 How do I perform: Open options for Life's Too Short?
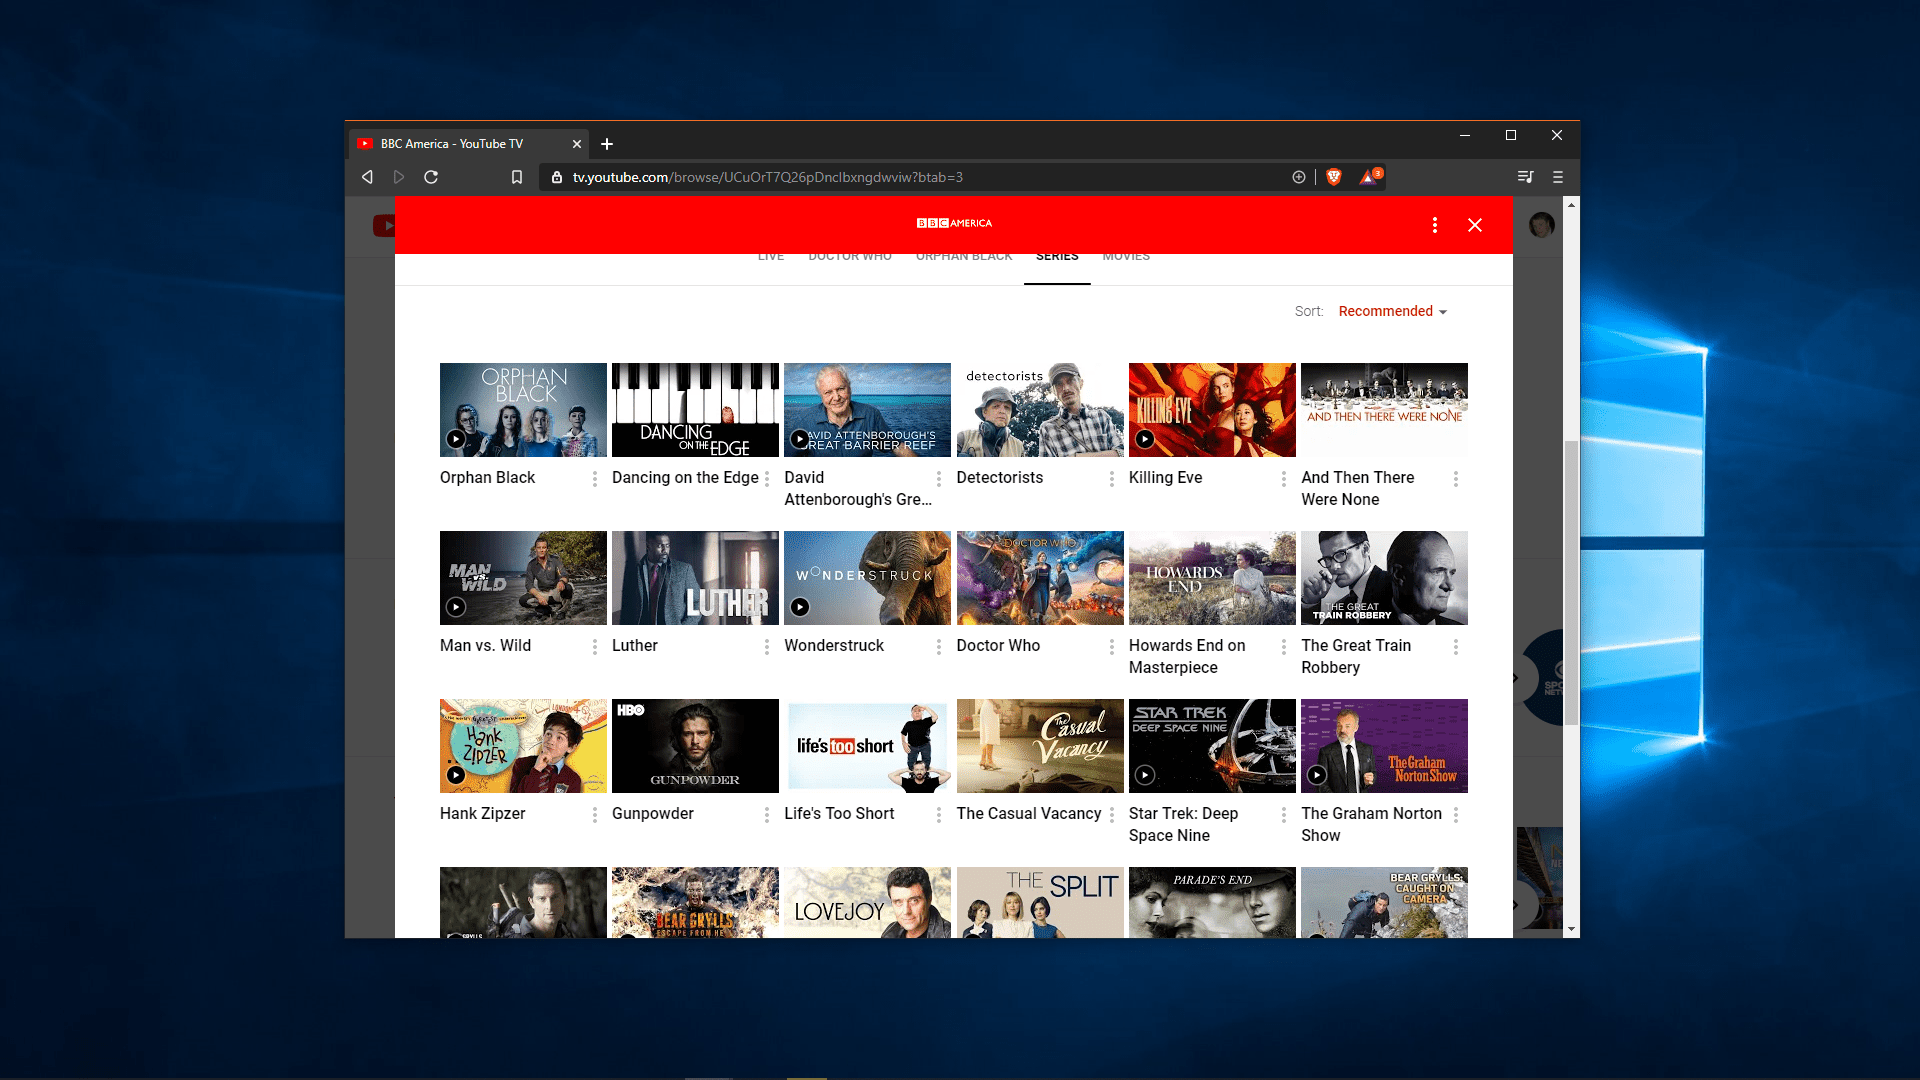[x=939, y=815]
